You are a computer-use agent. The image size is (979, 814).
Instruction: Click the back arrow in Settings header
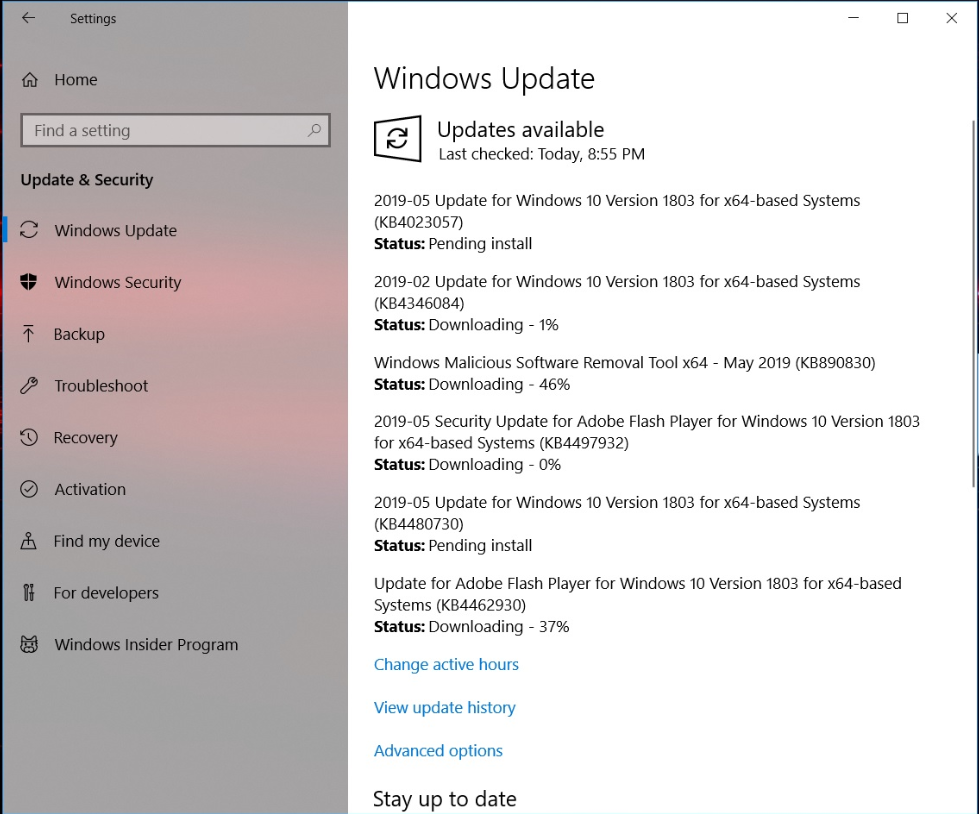[x=28, y=18]
